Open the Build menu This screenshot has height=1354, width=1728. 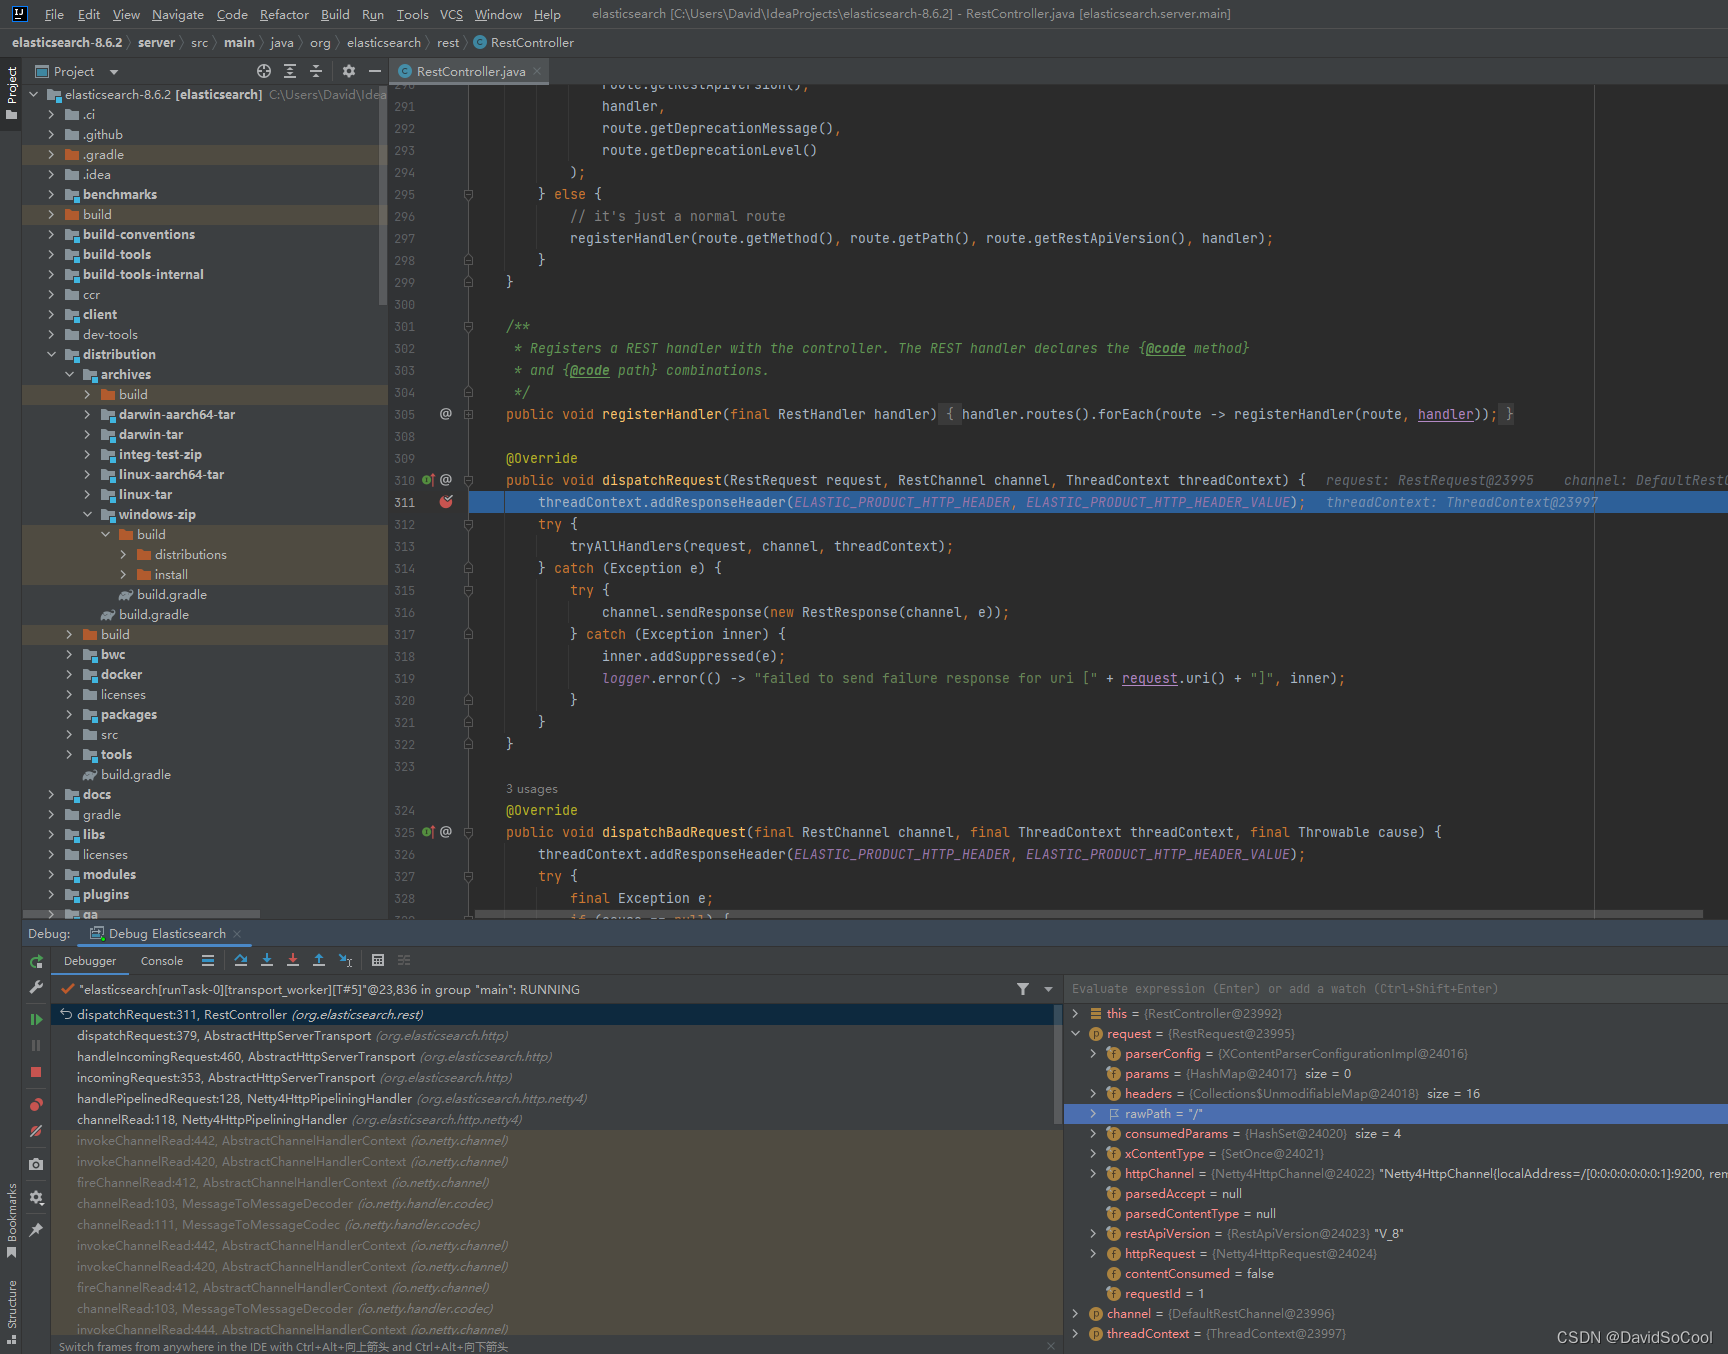pos(335,14)
